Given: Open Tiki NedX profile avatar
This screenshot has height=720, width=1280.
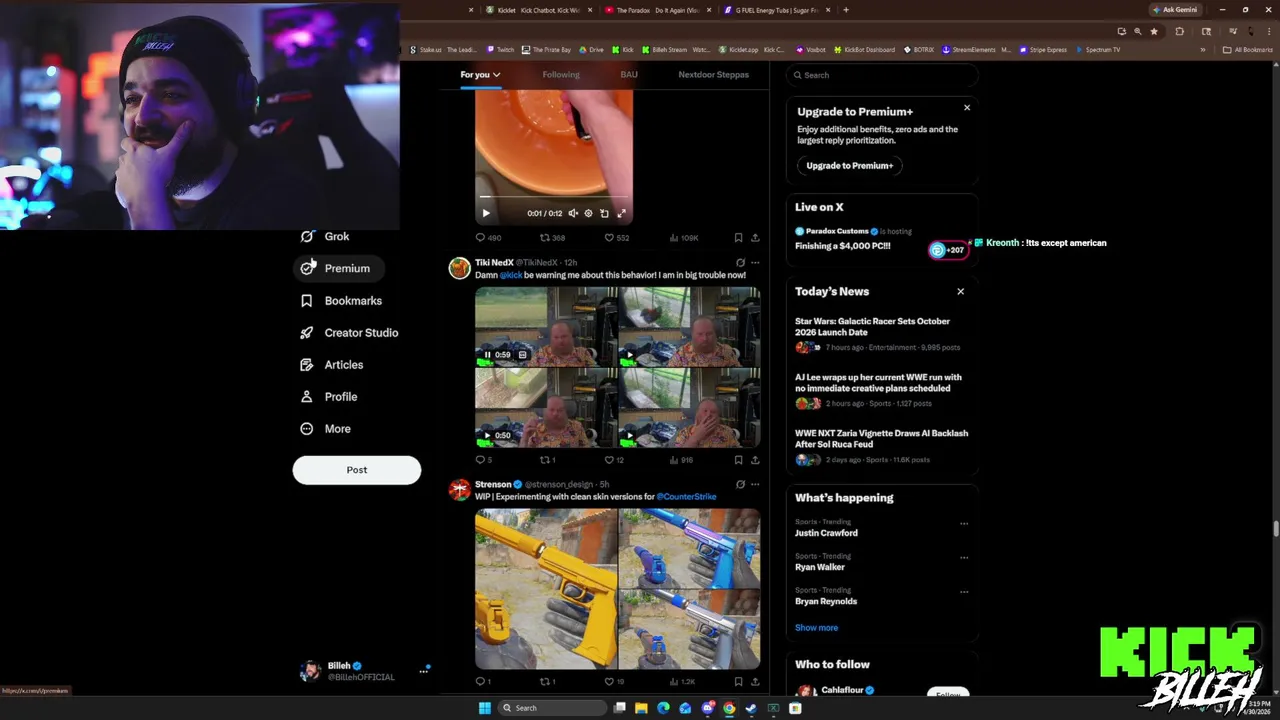Looking at the screenshot, I should 459,268.
